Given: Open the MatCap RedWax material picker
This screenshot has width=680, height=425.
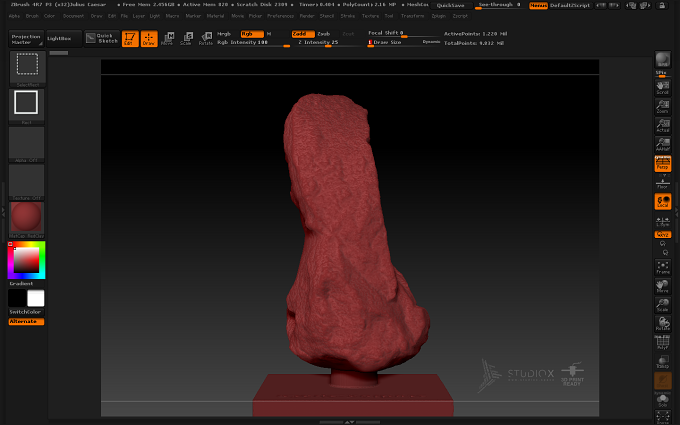Looking at the screenshot, I should [x=26, y=219].
